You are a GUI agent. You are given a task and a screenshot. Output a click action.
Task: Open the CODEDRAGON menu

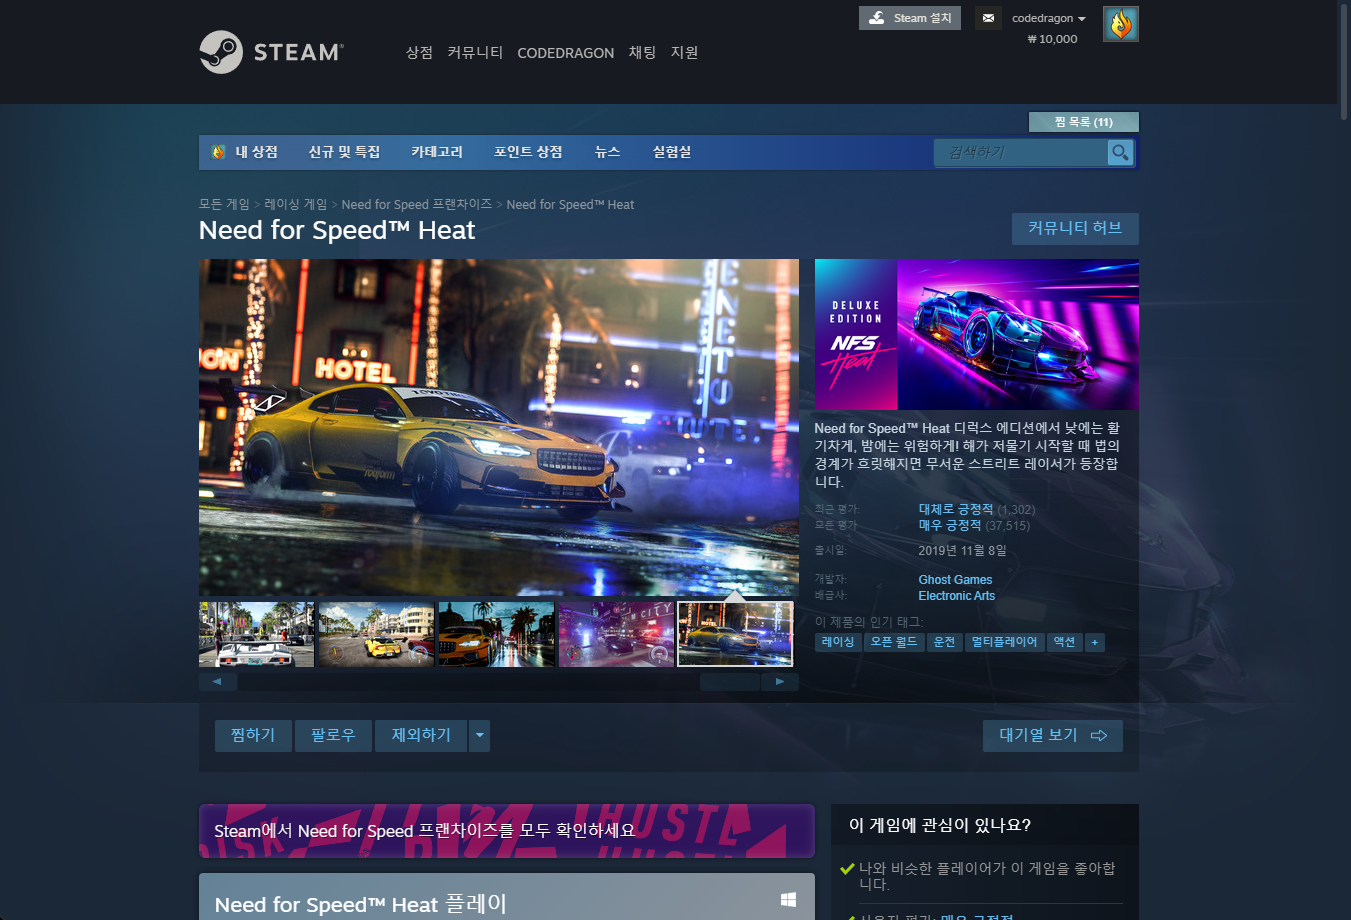click(565, 53)
